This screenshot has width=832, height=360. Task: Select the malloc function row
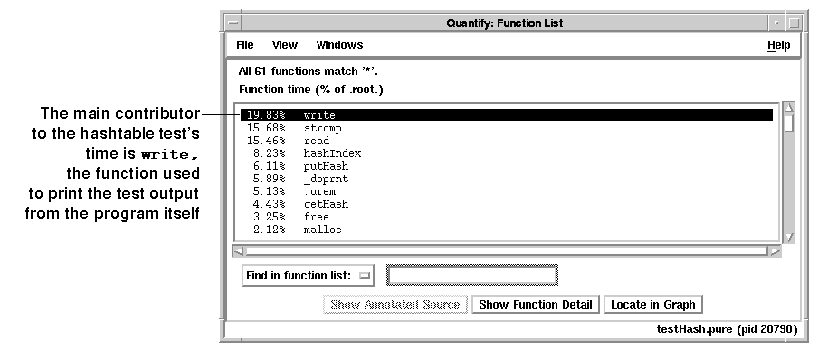(507, 230)
